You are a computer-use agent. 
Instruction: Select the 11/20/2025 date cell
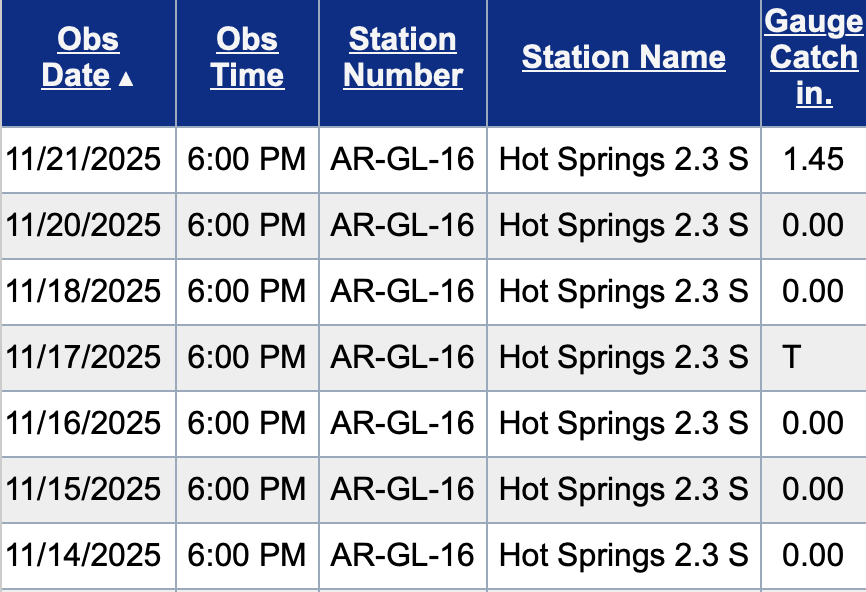pos(84,225)
